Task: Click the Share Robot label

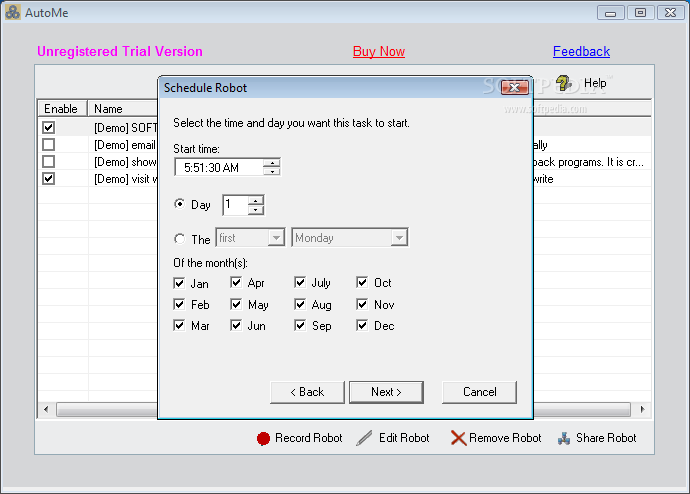Action: click(x=606, y=438)
